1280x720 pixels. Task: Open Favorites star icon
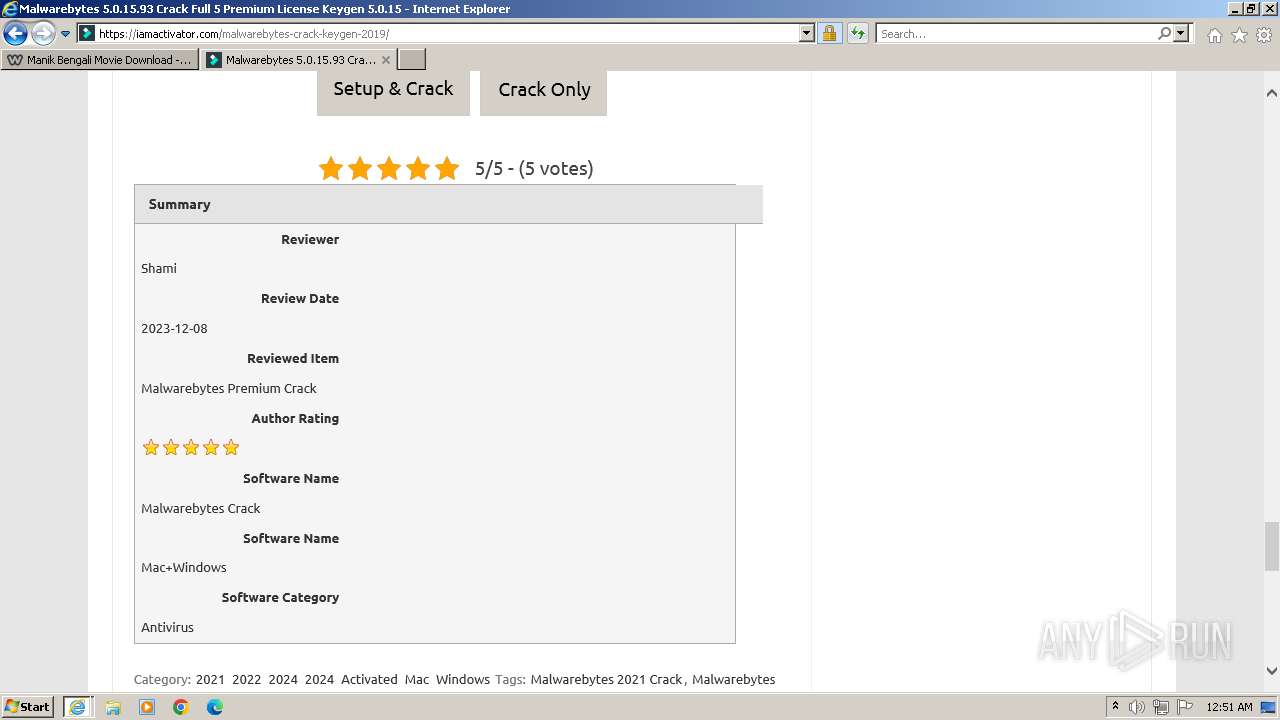[x=1239, y=35]
